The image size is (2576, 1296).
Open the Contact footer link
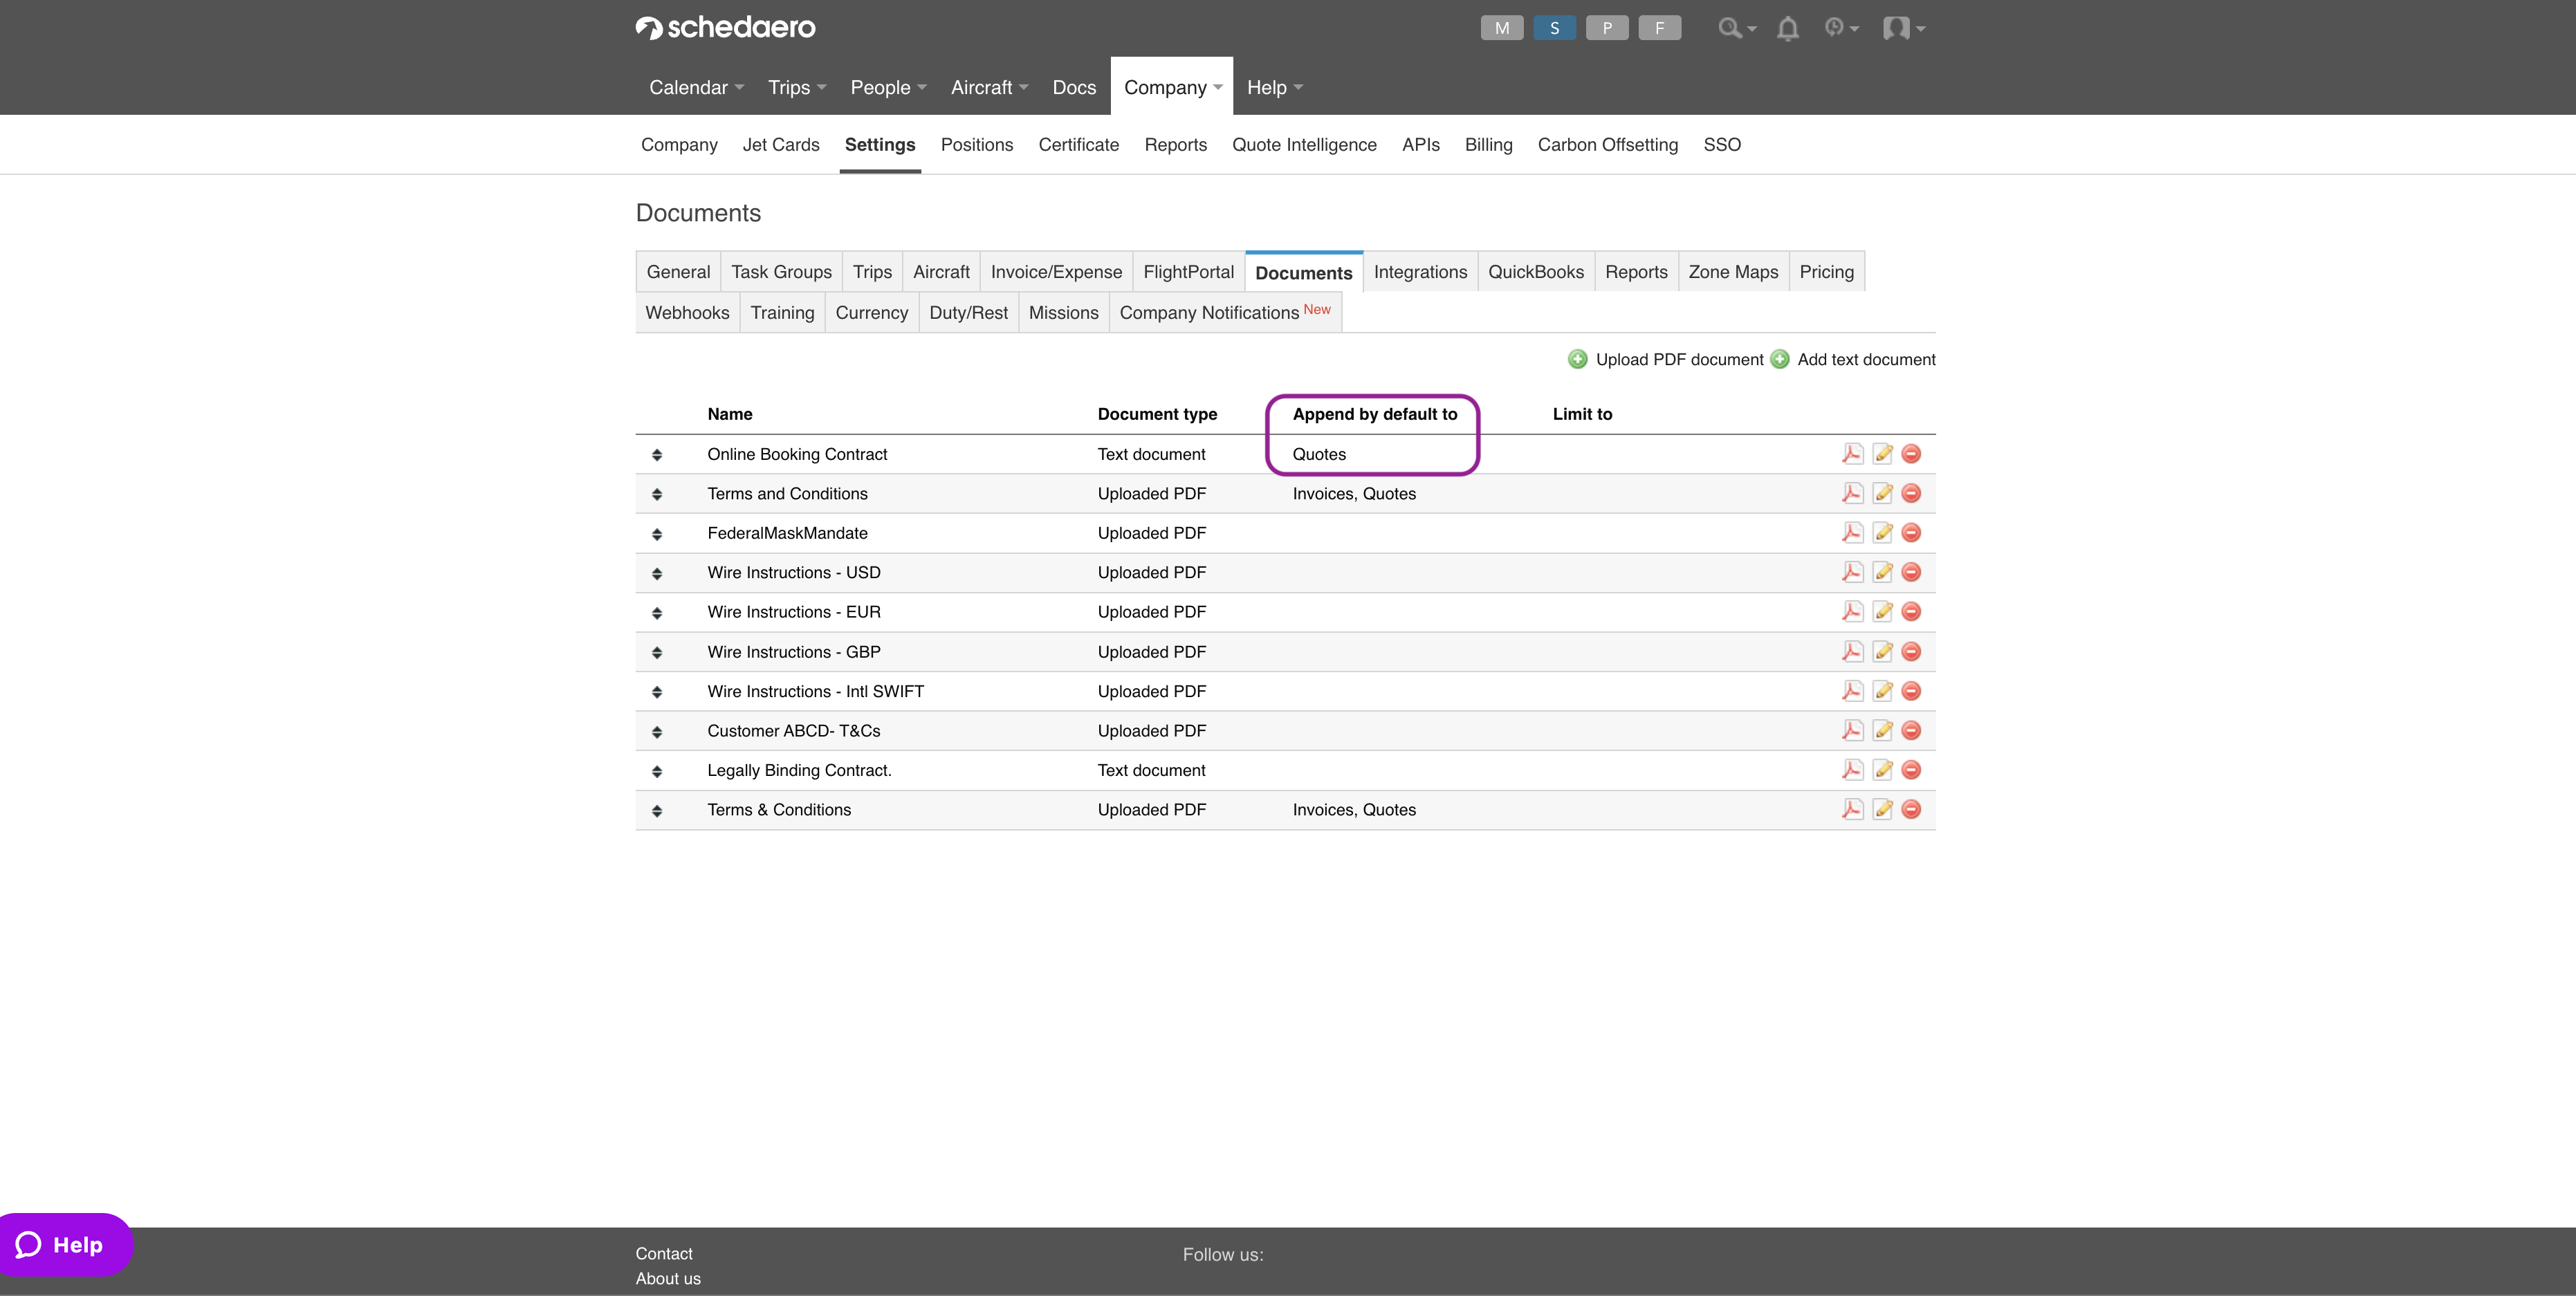664,1253
